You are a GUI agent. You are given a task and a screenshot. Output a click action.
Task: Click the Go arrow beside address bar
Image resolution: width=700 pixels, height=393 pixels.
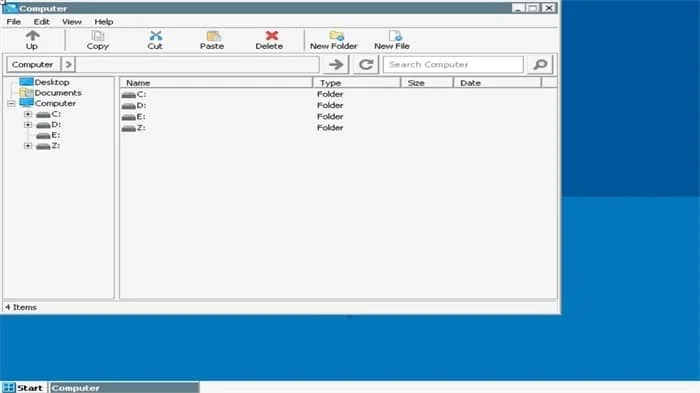pyautogui.click(x=336, y=65)
